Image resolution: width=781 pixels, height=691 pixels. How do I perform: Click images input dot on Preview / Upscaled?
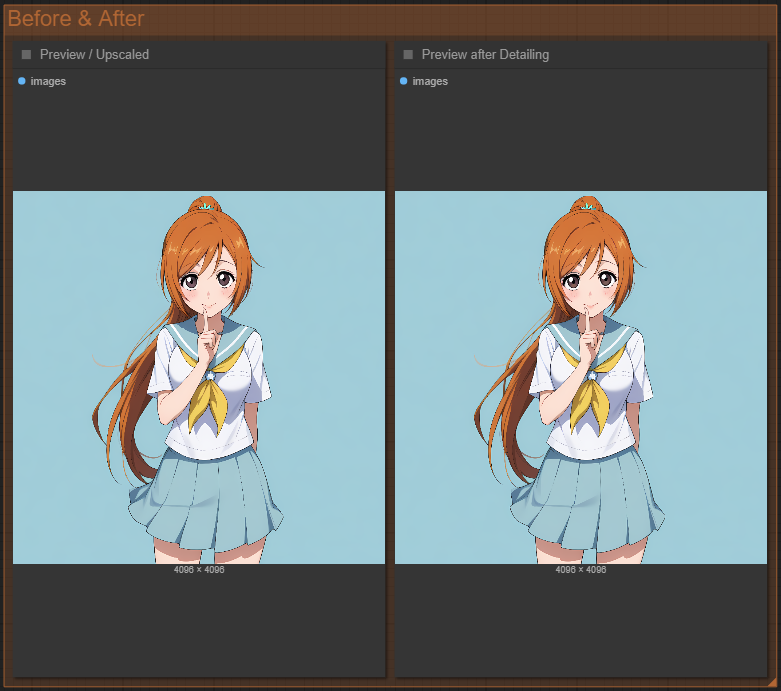click(x=21, y=81)
